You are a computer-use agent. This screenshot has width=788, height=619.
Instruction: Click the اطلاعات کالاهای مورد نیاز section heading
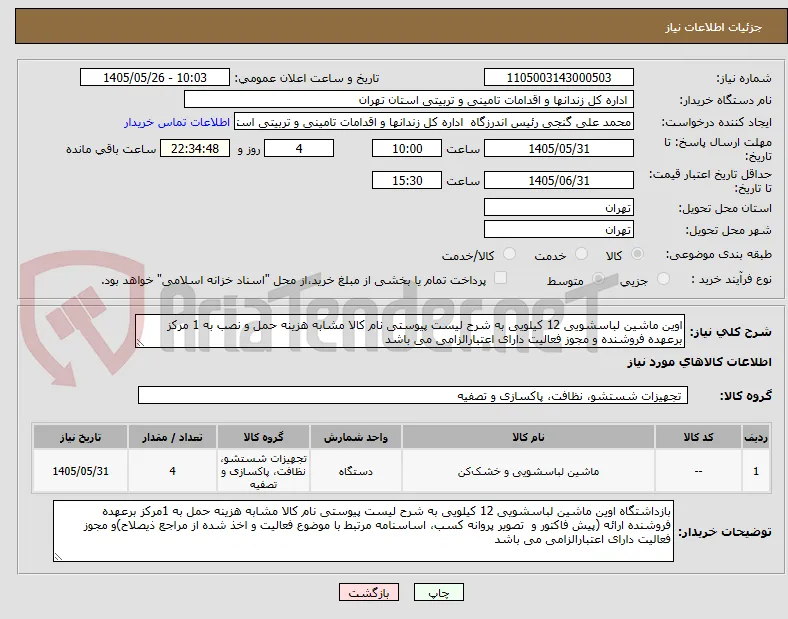pyautogui.click(x=699, y=362)
